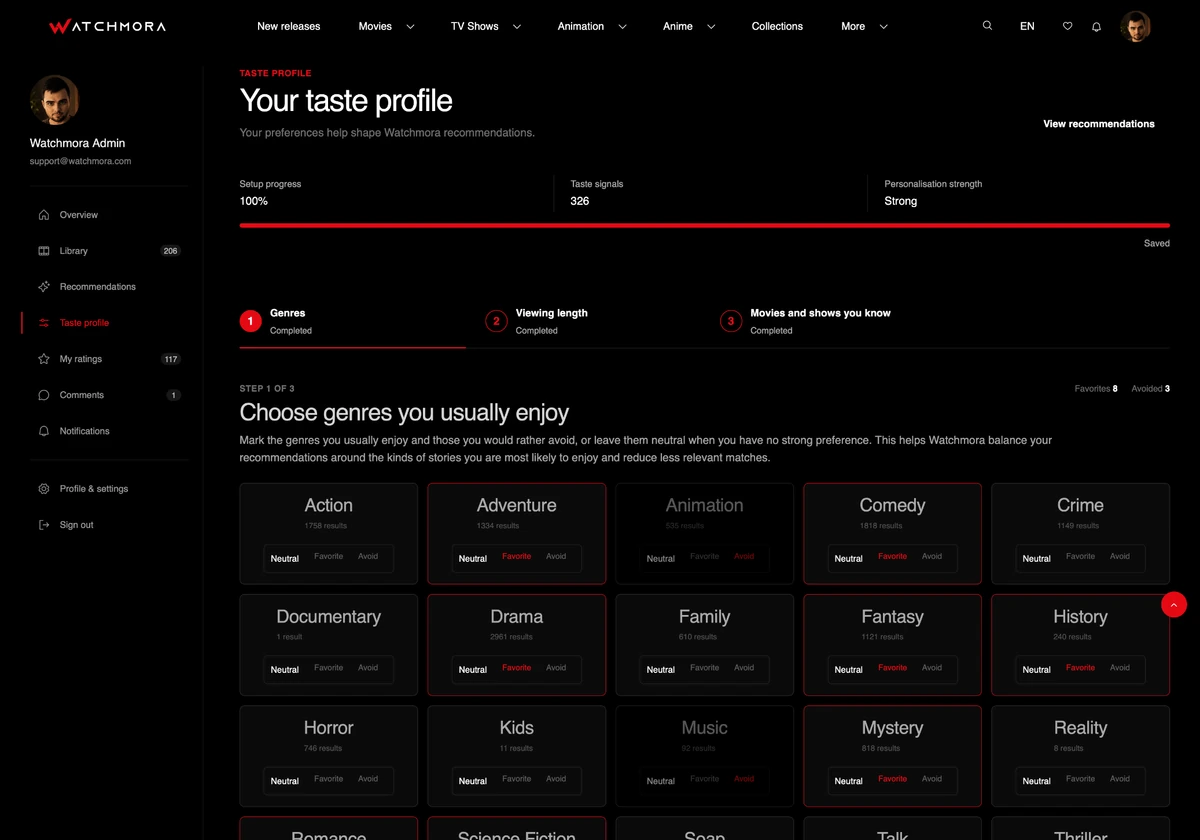The image size is (1200, 840).
Task: Open favorites heart icon in header
Action: [x=1067, y=26]
